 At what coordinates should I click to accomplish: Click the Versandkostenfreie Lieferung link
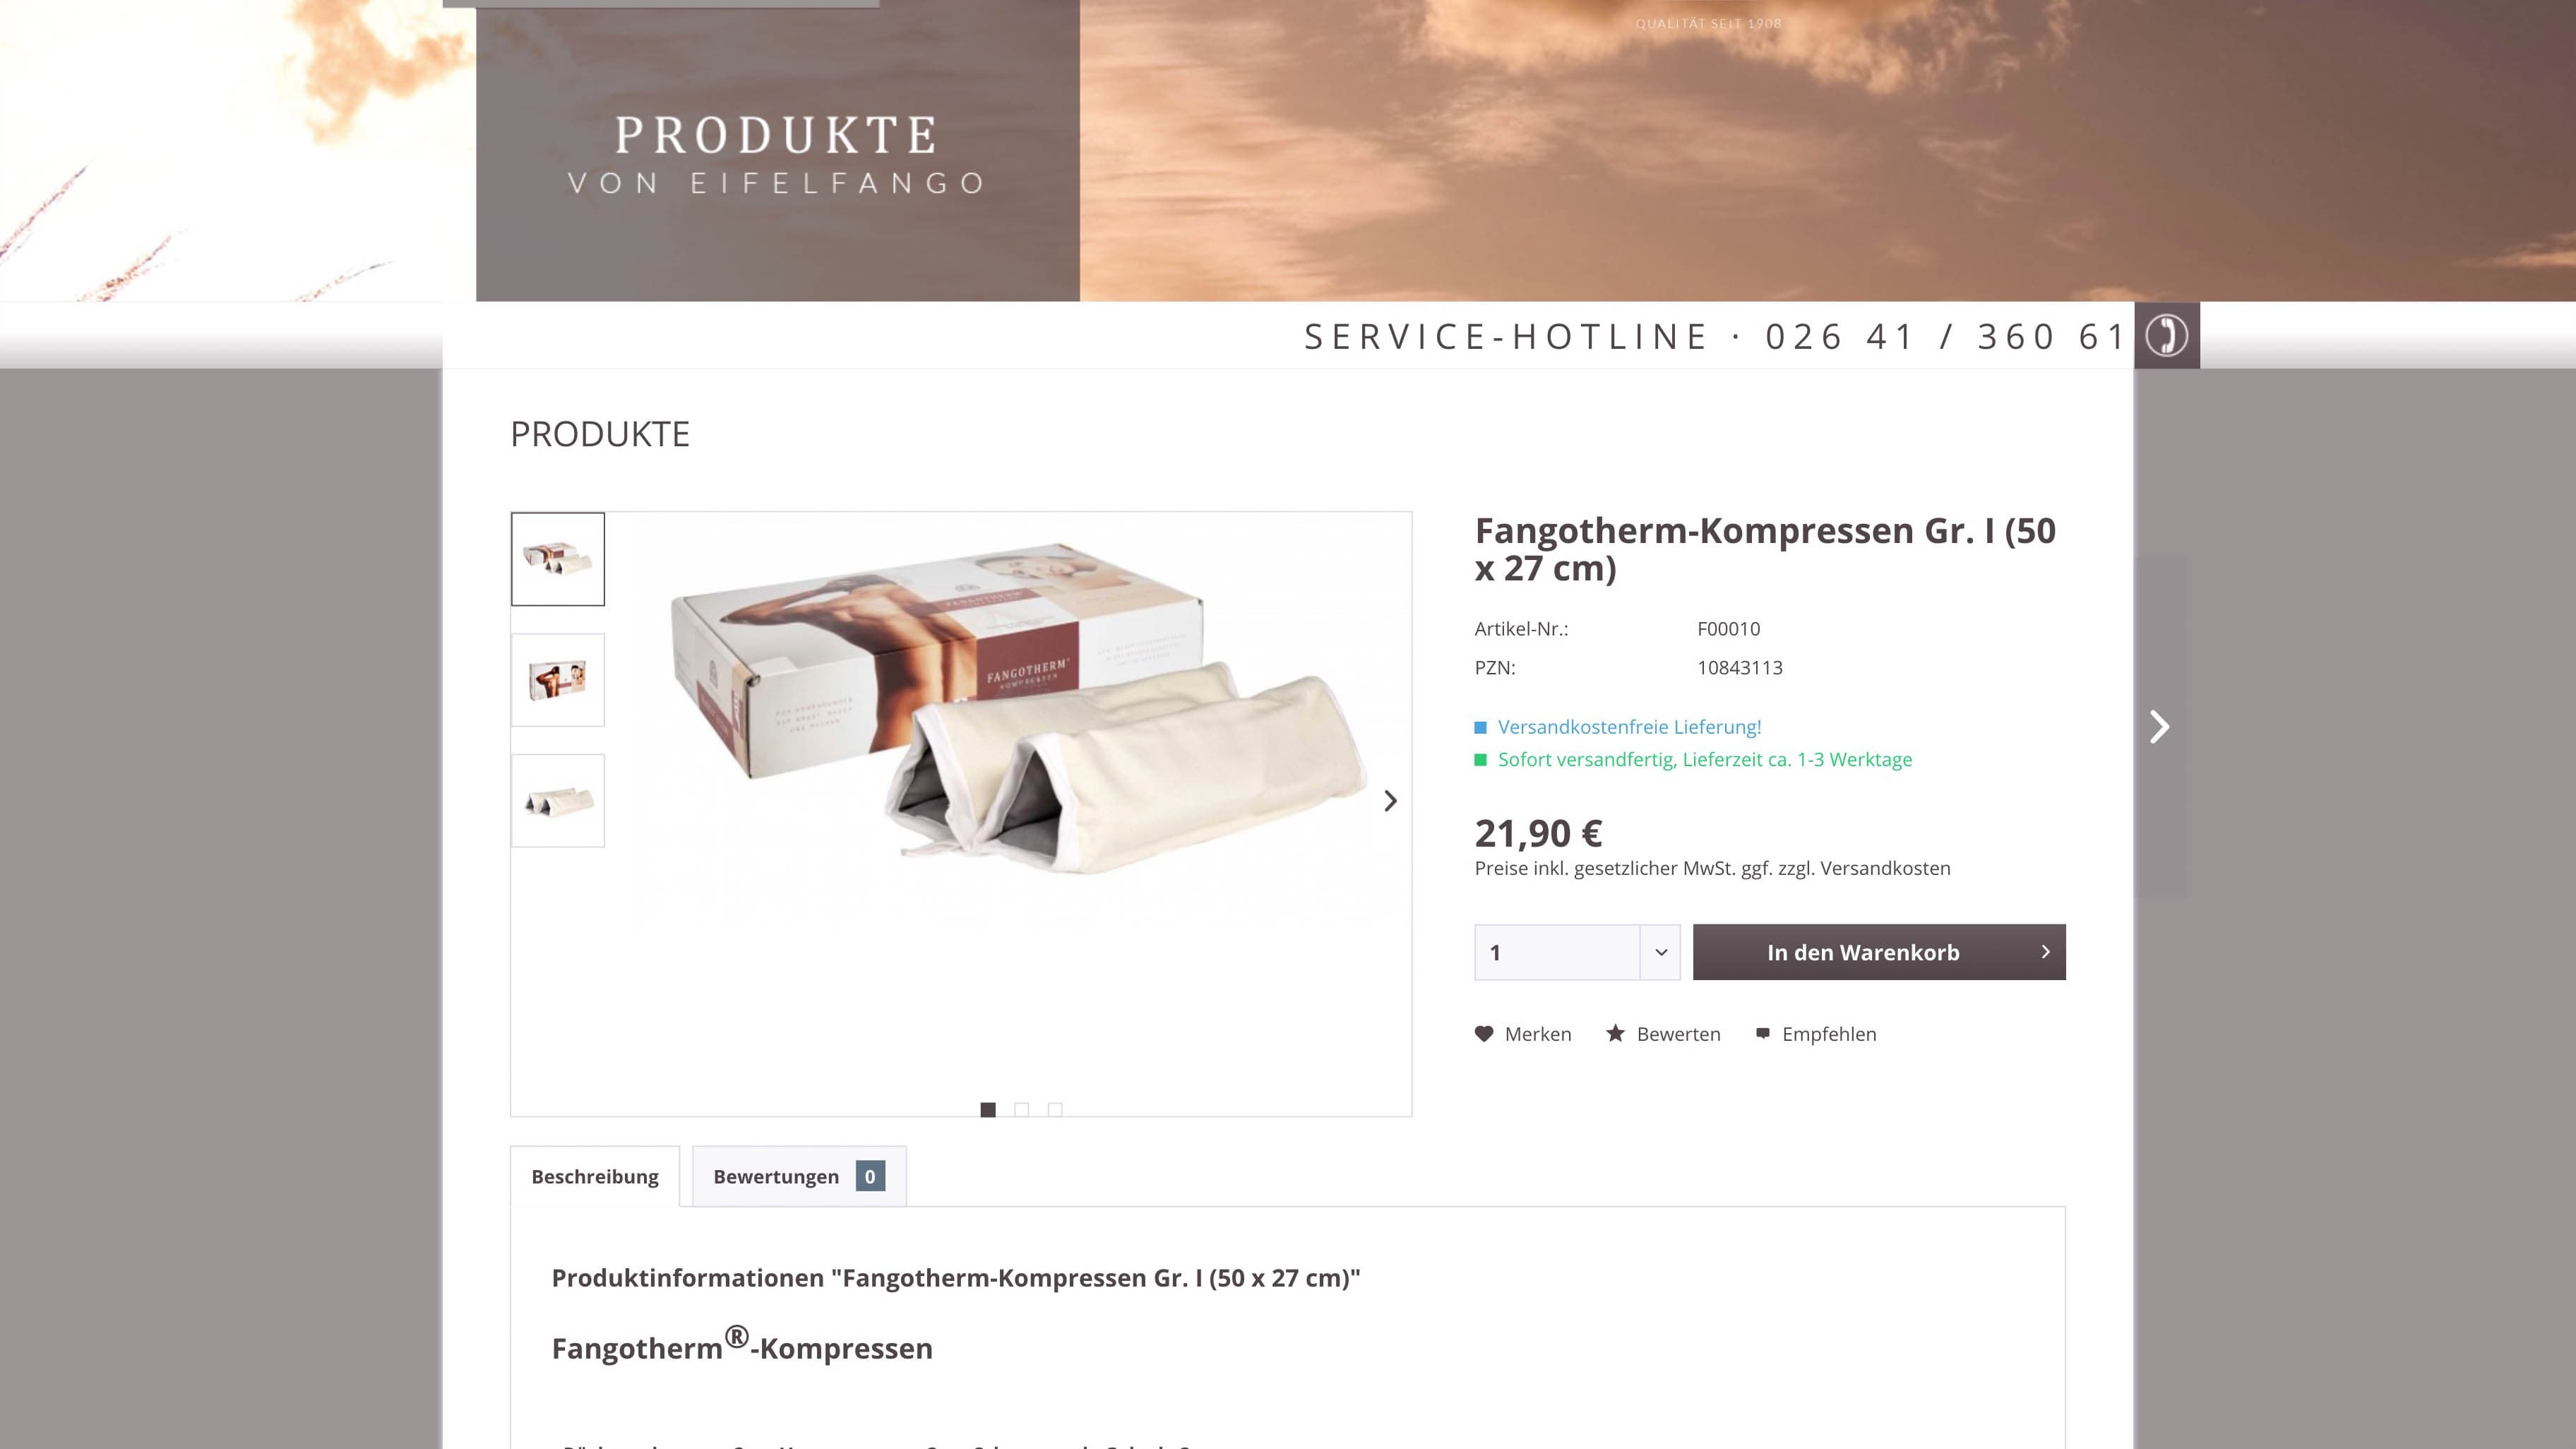click(x=1629, y=727)
